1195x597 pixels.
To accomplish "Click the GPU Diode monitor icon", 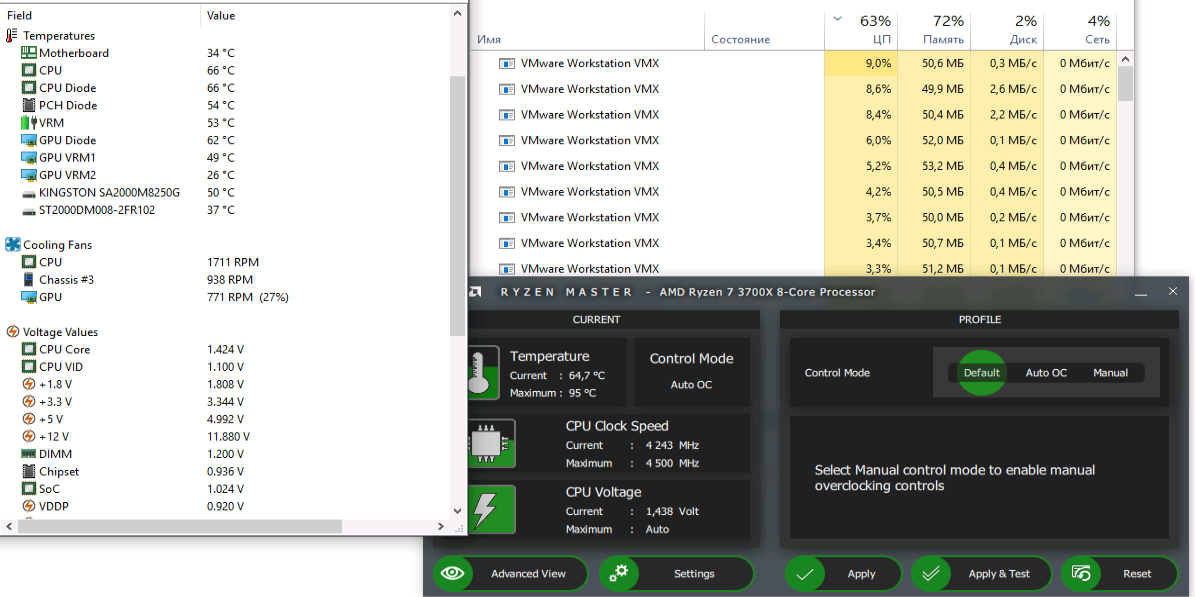I will coord(28,140).
